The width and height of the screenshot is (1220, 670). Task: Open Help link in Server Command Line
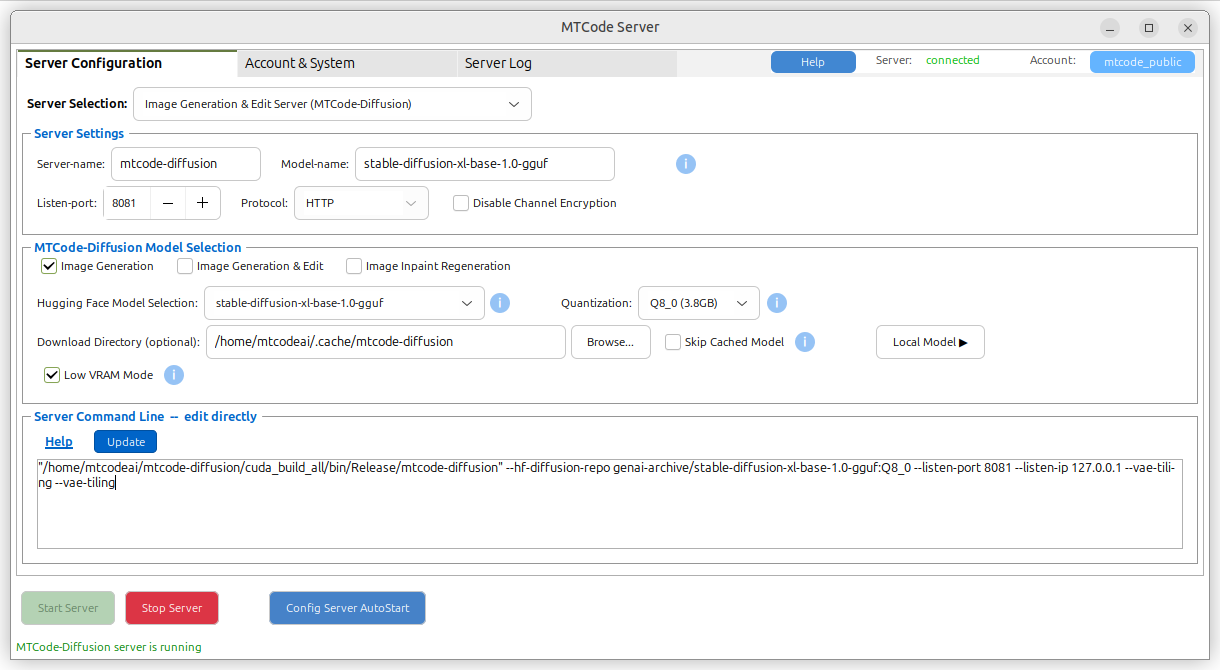59,442
